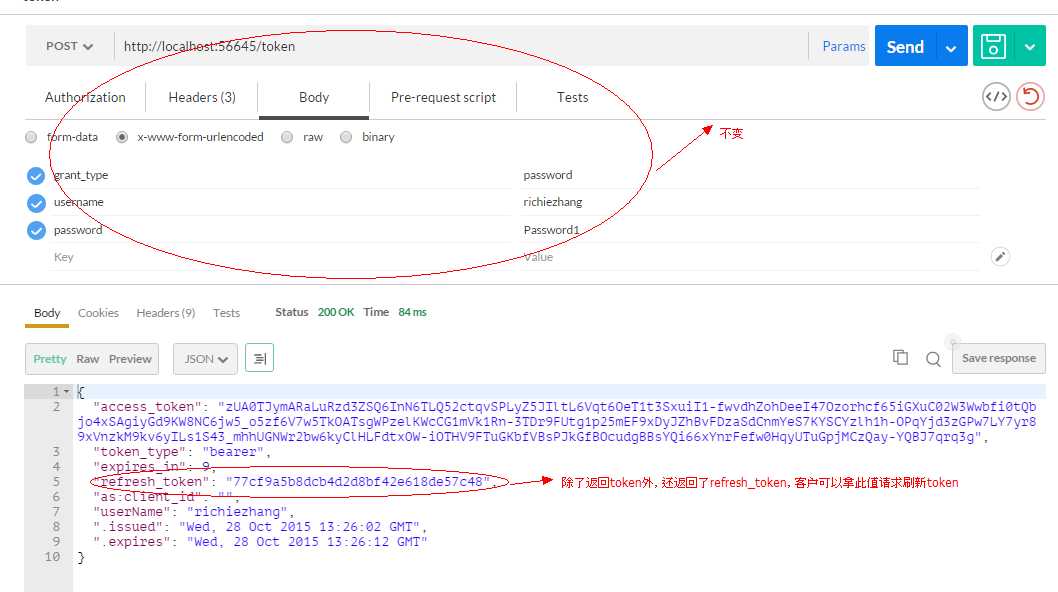1058x592 pixels.
Task: Open the request Tests tab
Action: point(572,97)
